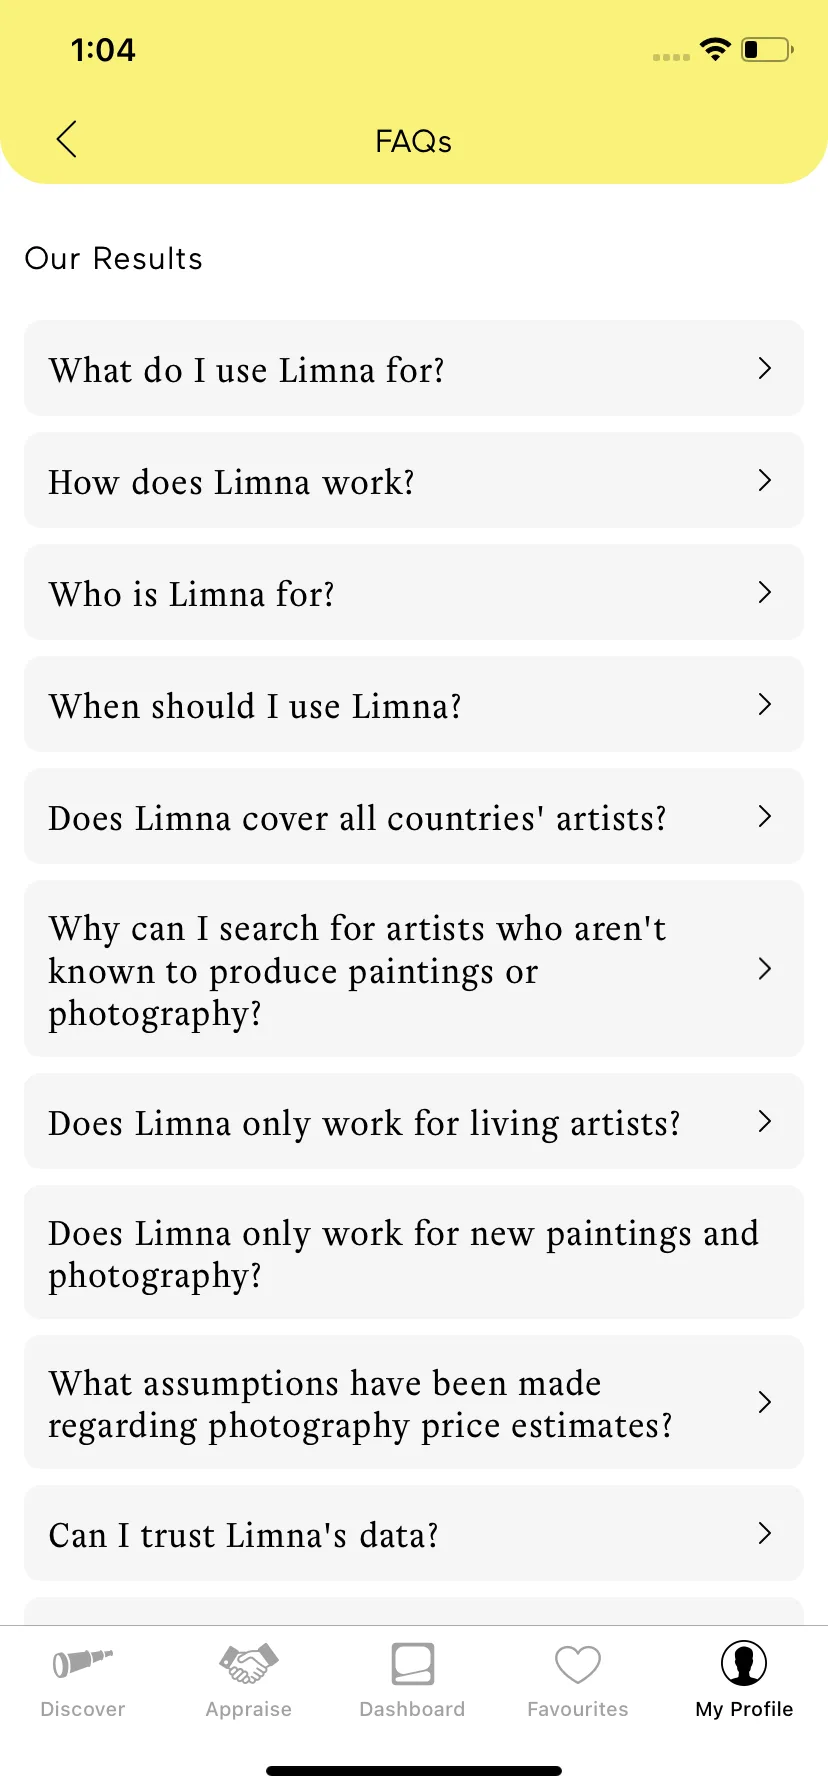Open 'Does Limna cover all countries' artists?'
The image size is (828, 1792).
(x=414, y=816)
